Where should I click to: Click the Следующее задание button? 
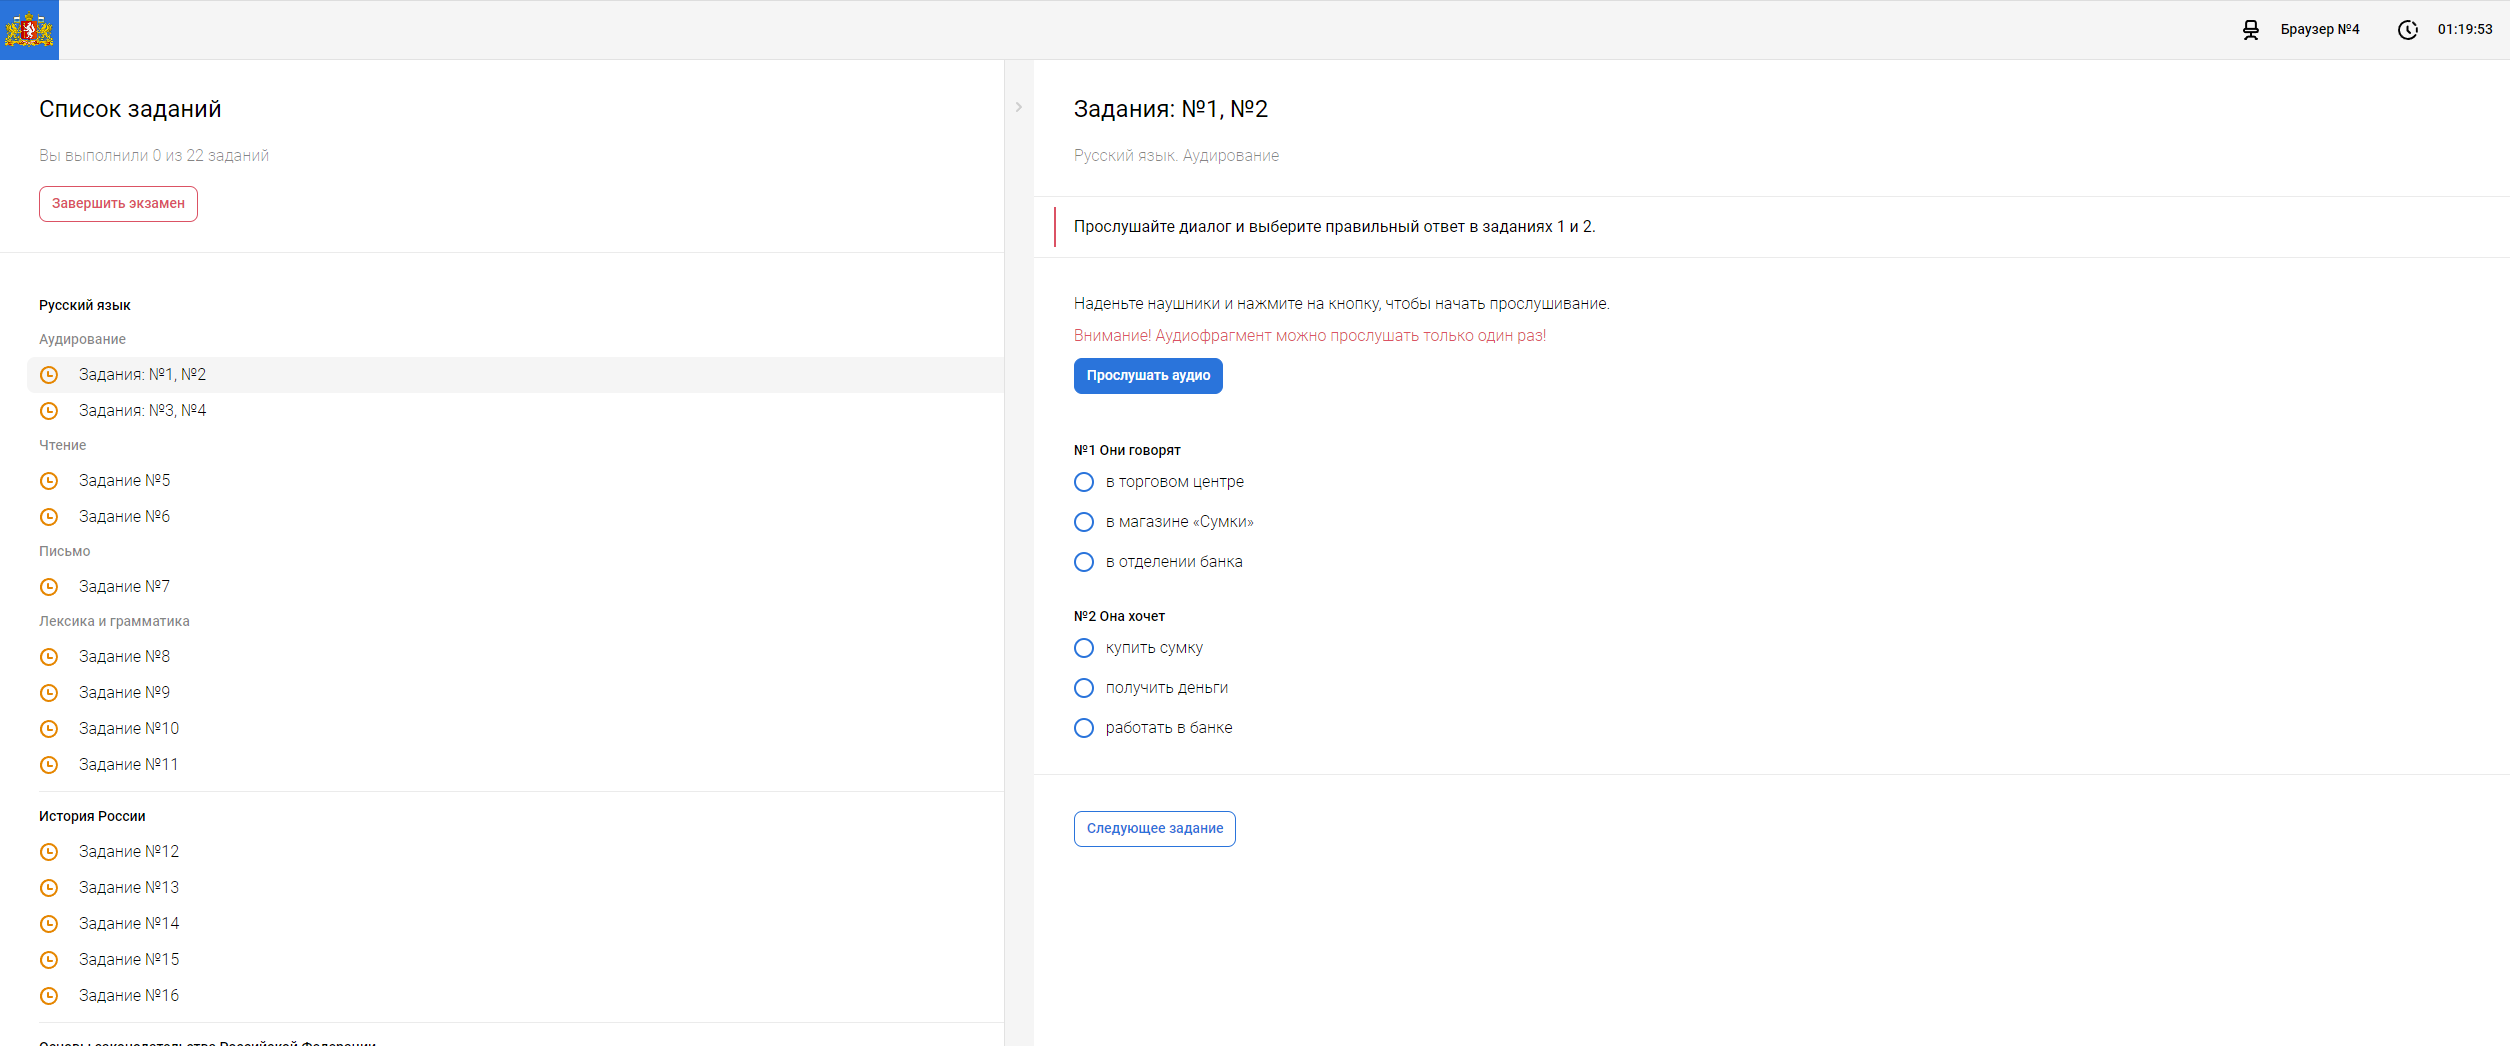coord(1154,829)
